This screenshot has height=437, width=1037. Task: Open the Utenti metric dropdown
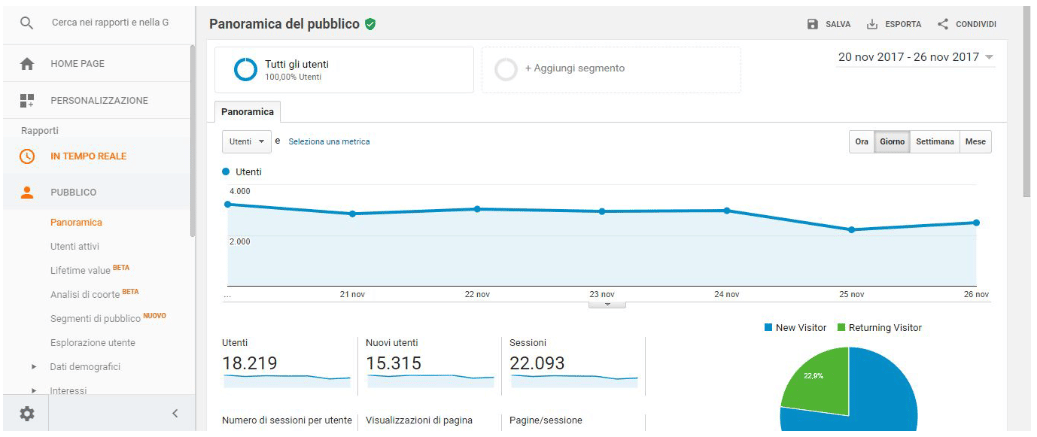click(247, 141)
